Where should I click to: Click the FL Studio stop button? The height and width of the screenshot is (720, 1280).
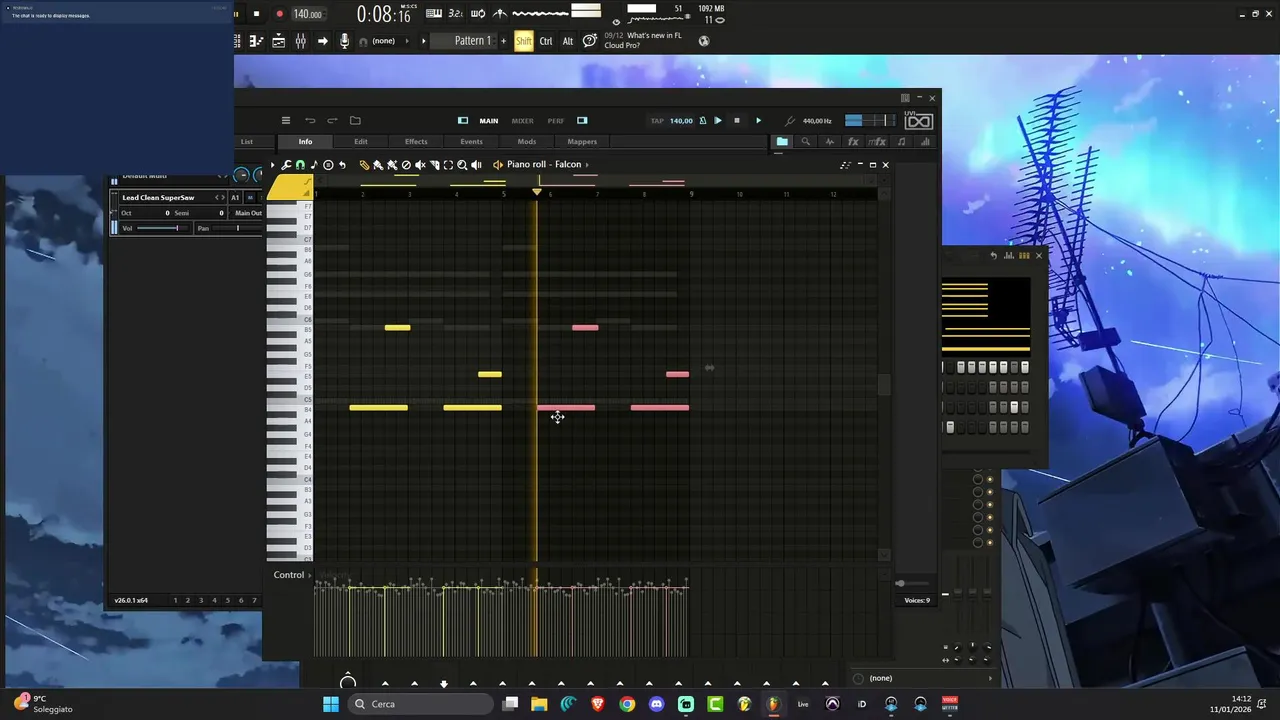coord(257,14)
